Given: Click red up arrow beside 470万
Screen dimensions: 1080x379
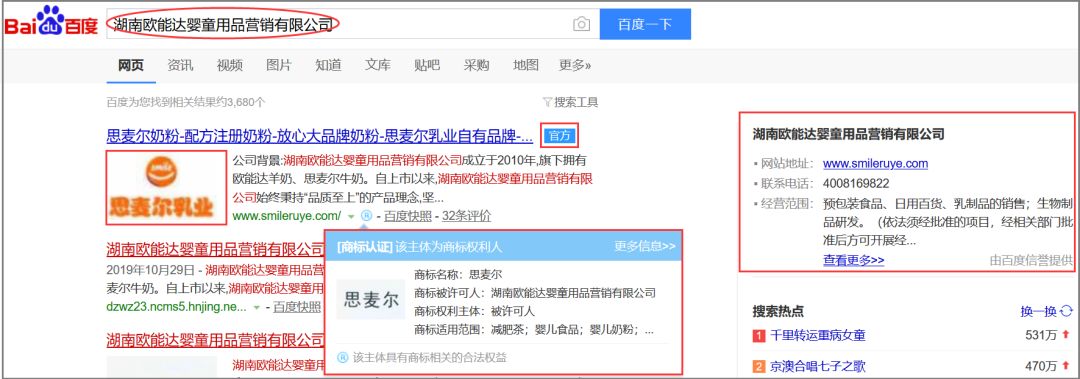Looking at the screenshot, I should [1067, 366].
